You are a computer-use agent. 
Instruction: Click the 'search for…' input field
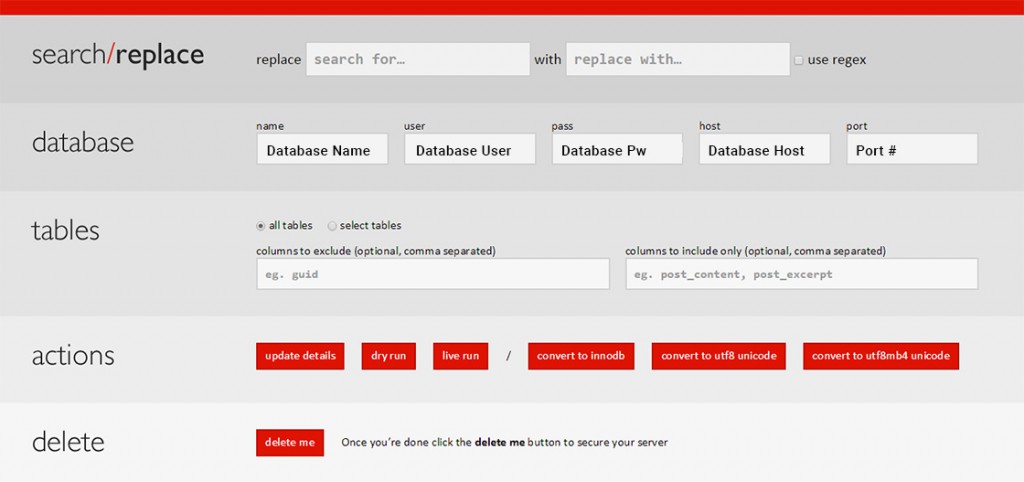[417, 59]
